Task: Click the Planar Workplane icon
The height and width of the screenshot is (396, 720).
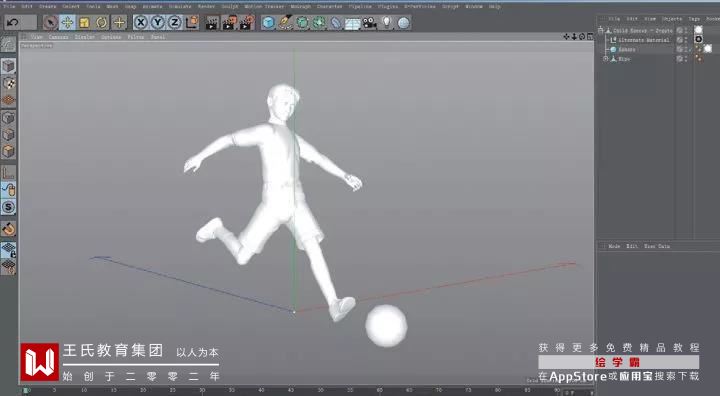Action: point(8,266)
